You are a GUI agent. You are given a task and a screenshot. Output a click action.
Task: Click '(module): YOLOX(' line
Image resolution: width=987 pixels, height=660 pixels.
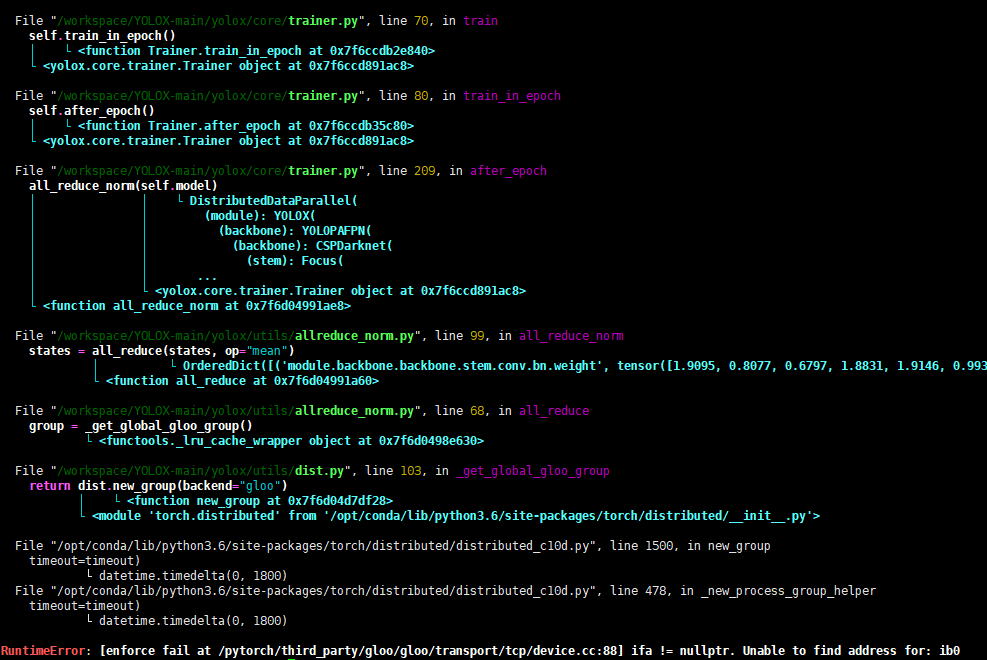click(259, 216)
